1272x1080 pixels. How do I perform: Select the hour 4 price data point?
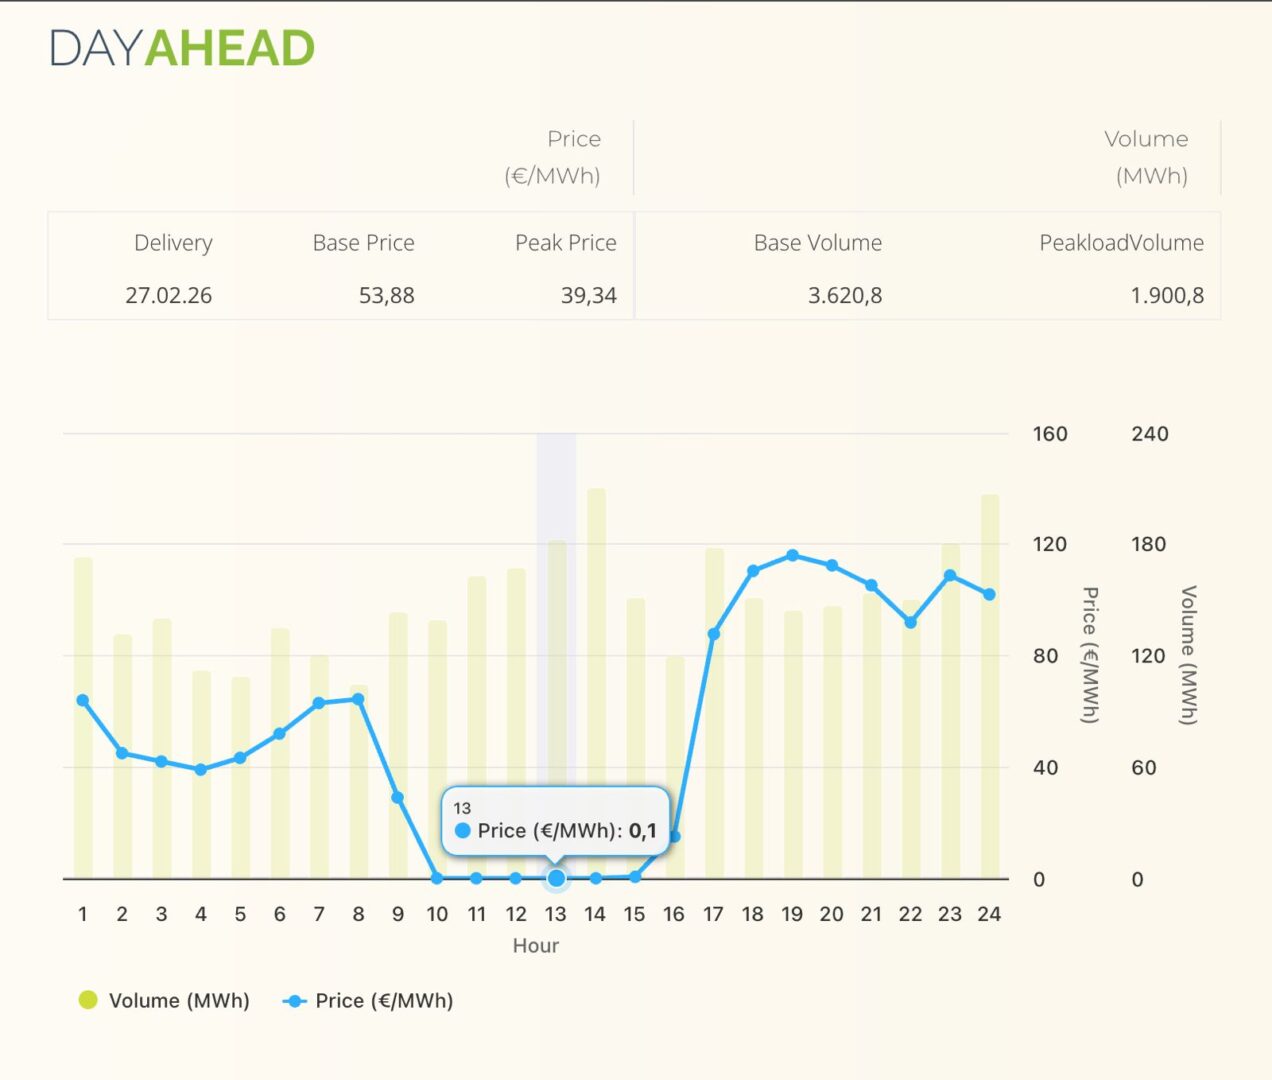tap(201, 769)
